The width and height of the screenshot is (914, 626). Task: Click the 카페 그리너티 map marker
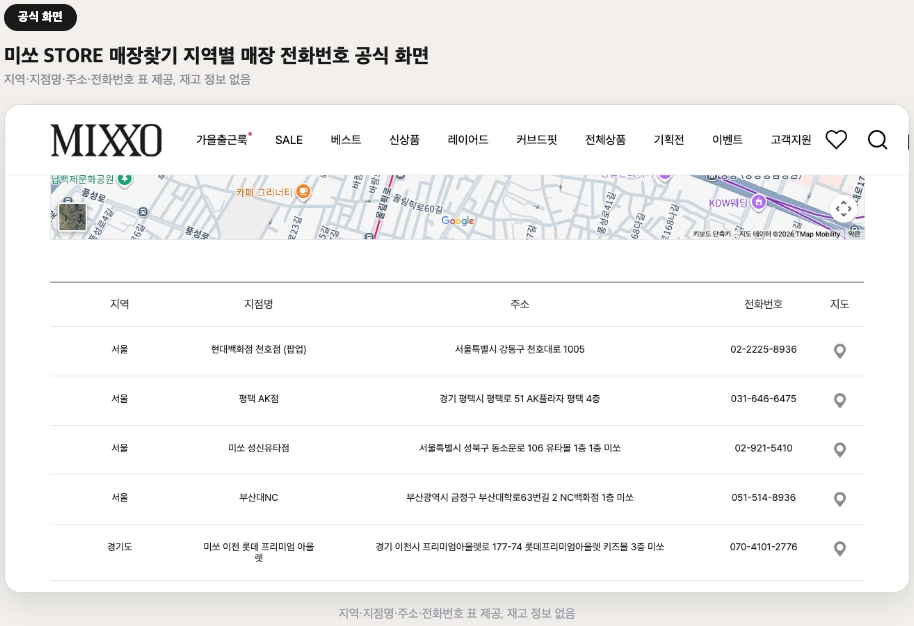303,191
